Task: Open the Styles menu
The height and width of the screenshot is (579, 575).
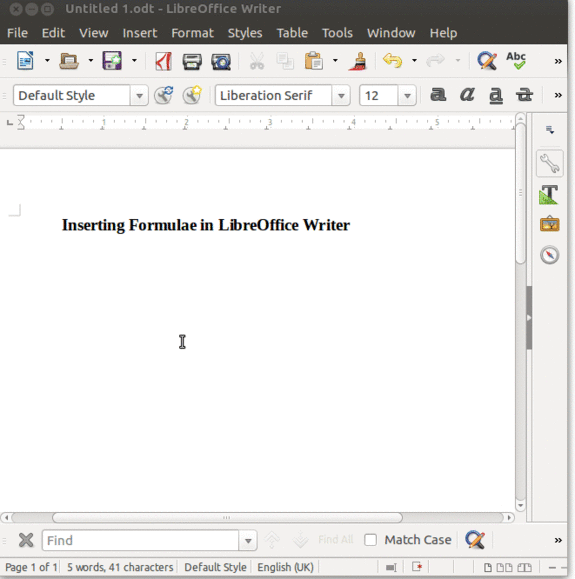Action: (x=245, y=33)
